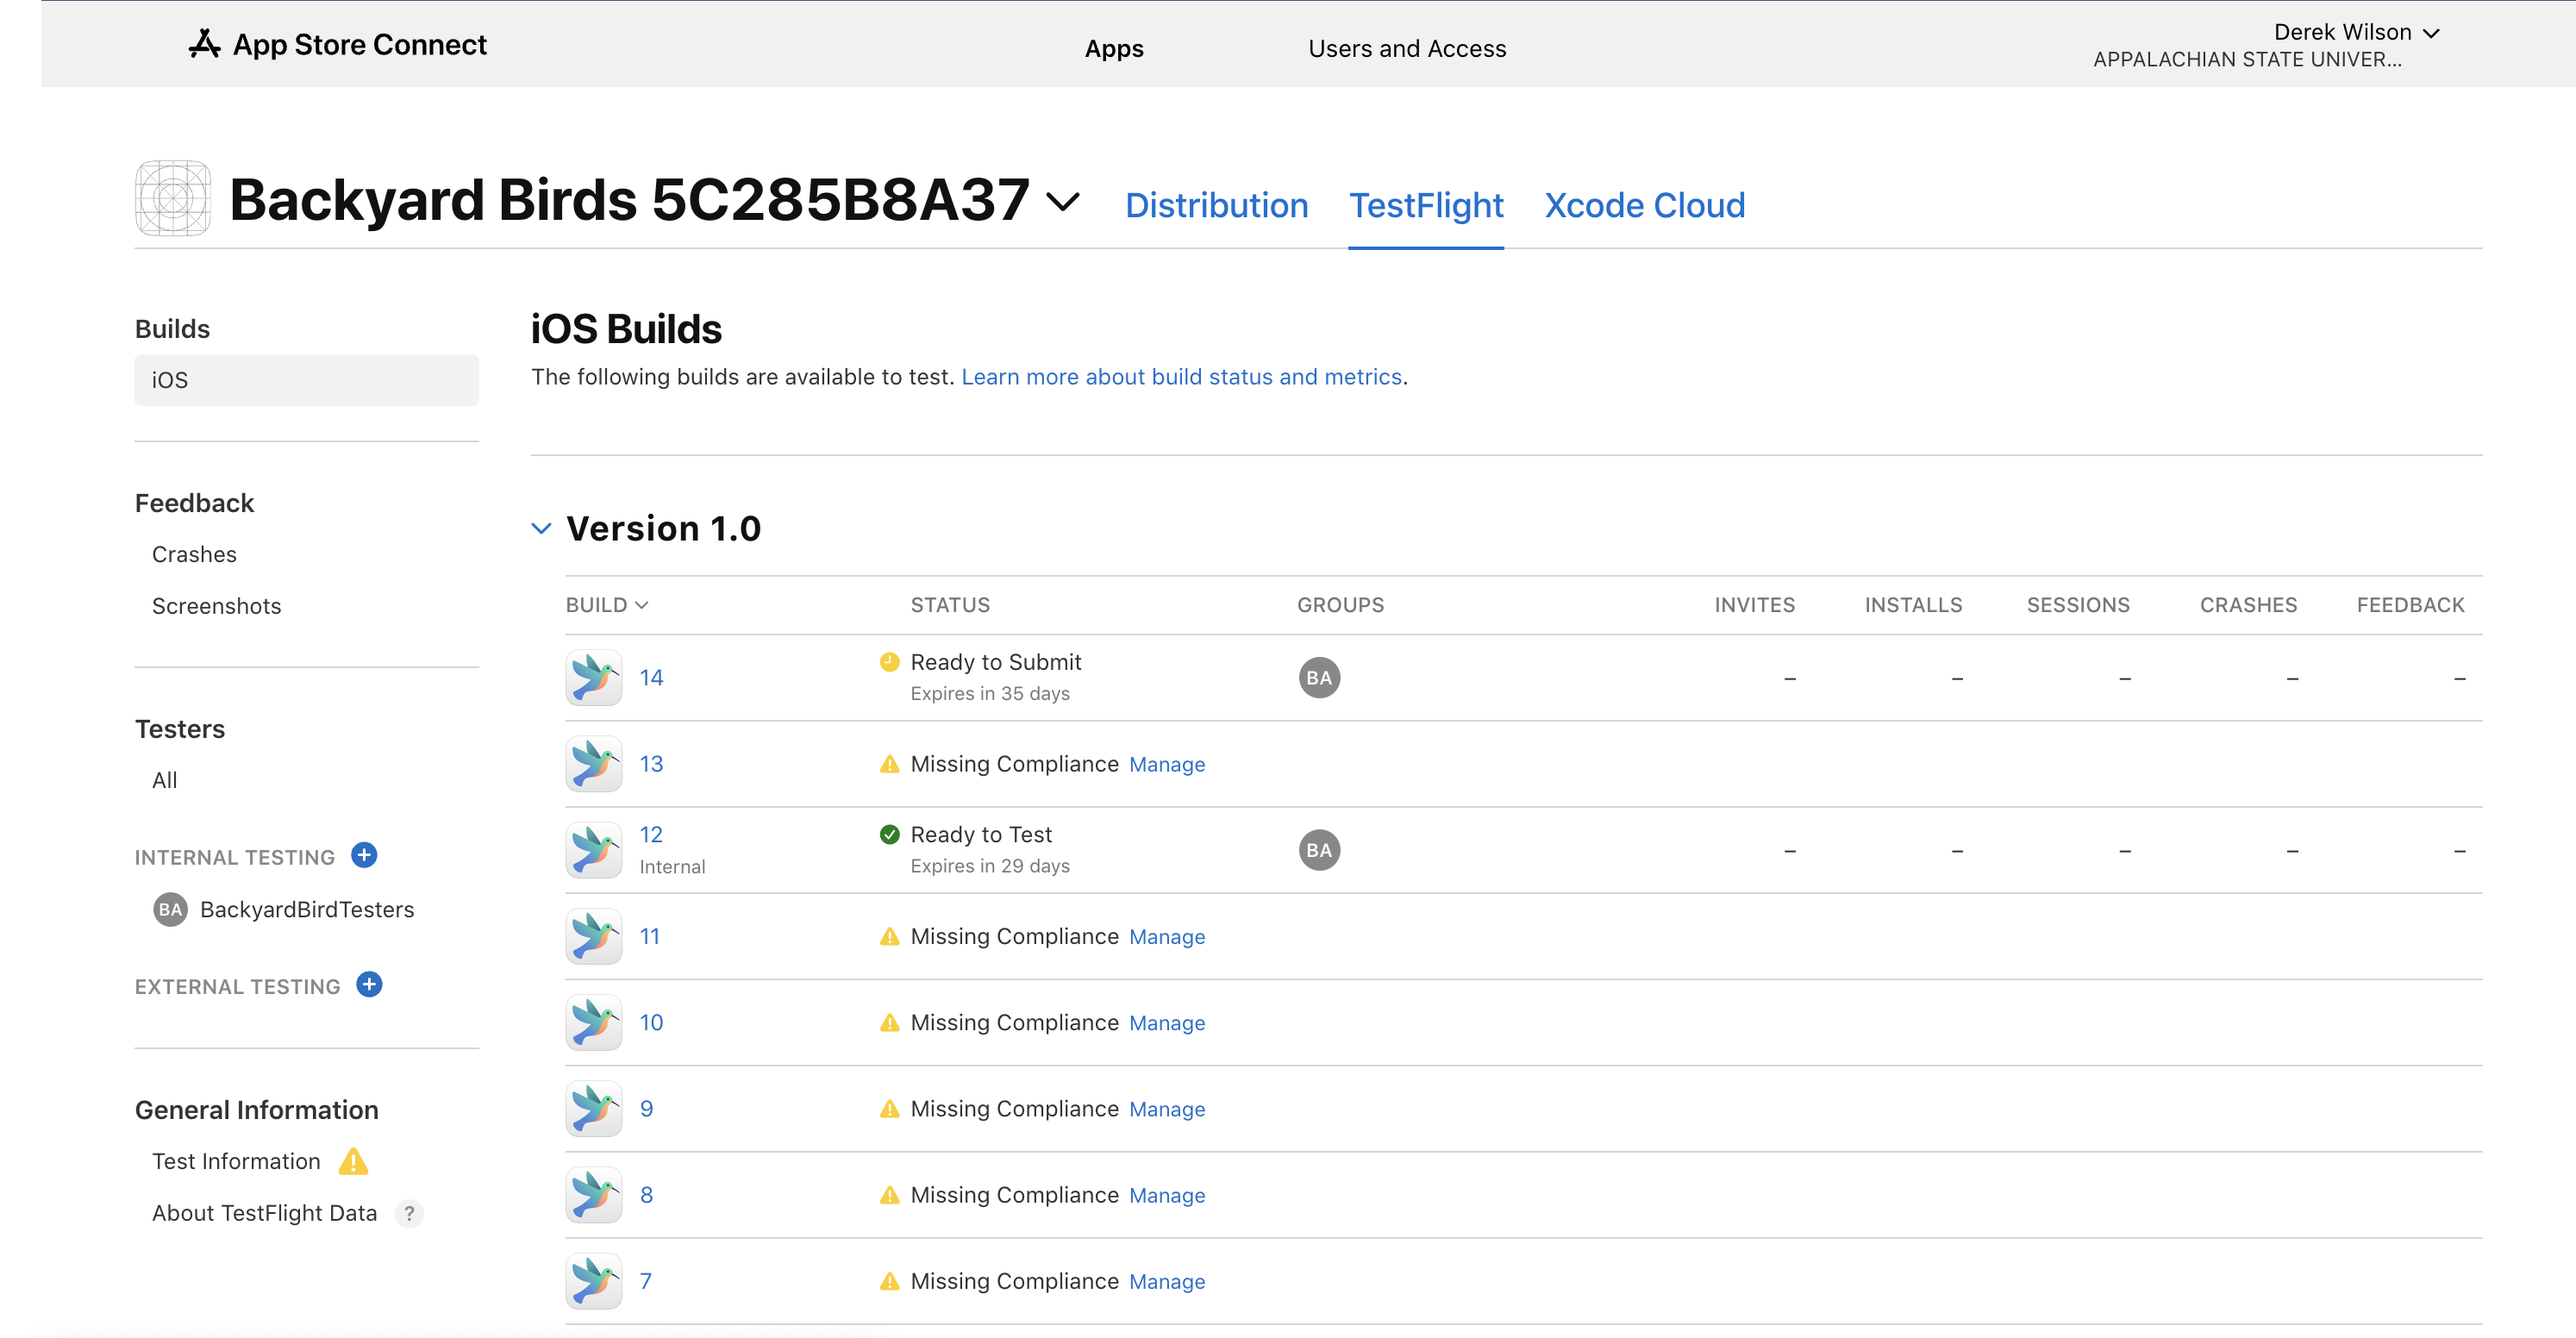Click the warning icon on build 10 row

tap(889, 1022)
